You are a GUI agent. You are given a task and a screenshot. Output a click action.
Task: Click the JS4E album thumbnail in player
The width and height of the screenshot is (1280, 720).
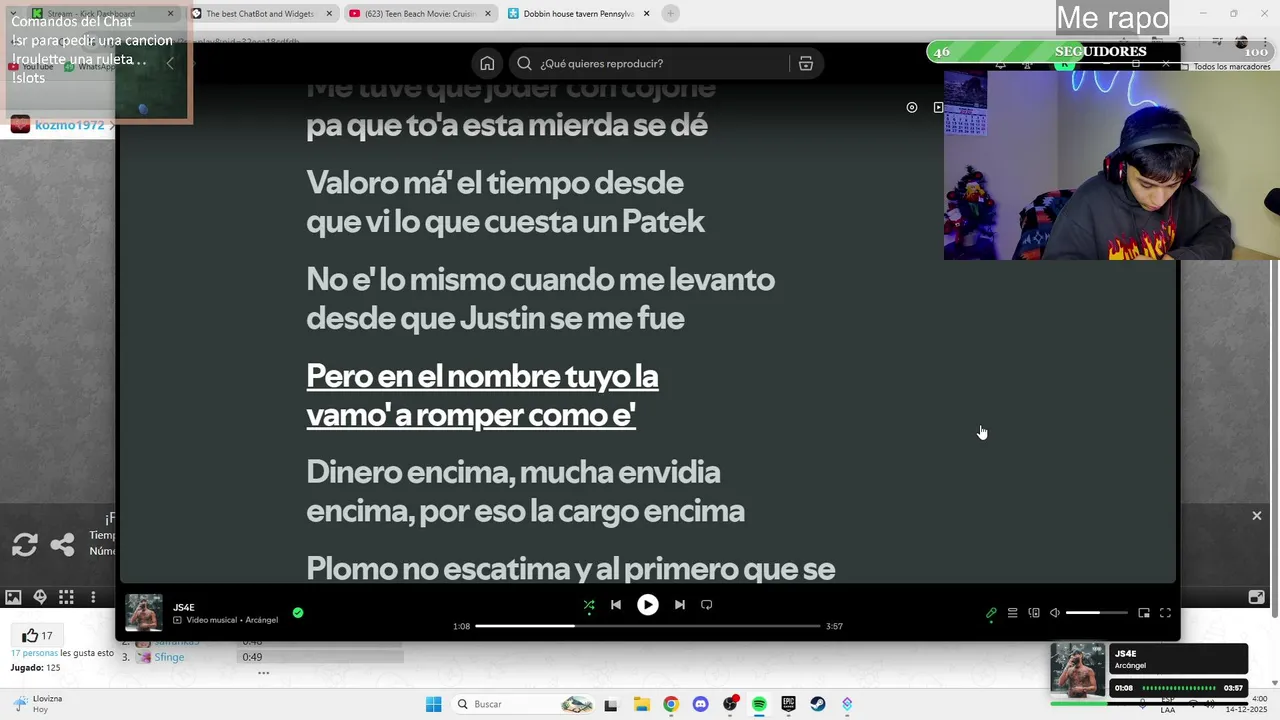(144, 613)
